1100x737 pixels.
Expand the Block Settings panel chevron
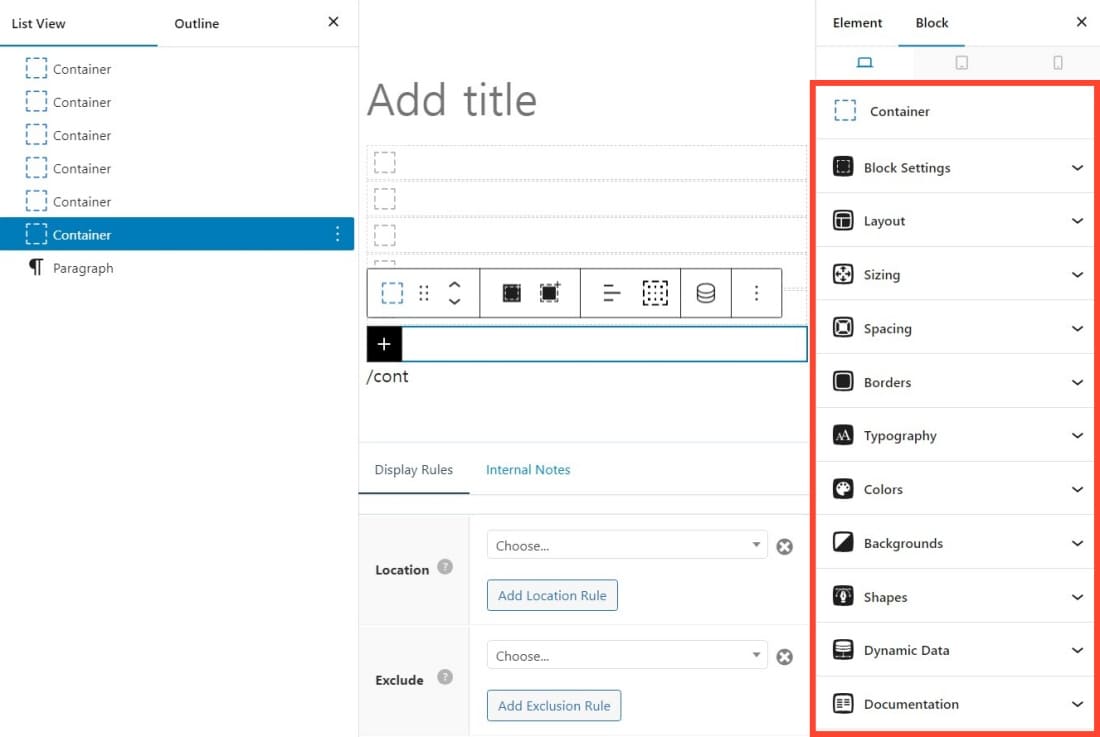coord(1077,168)
